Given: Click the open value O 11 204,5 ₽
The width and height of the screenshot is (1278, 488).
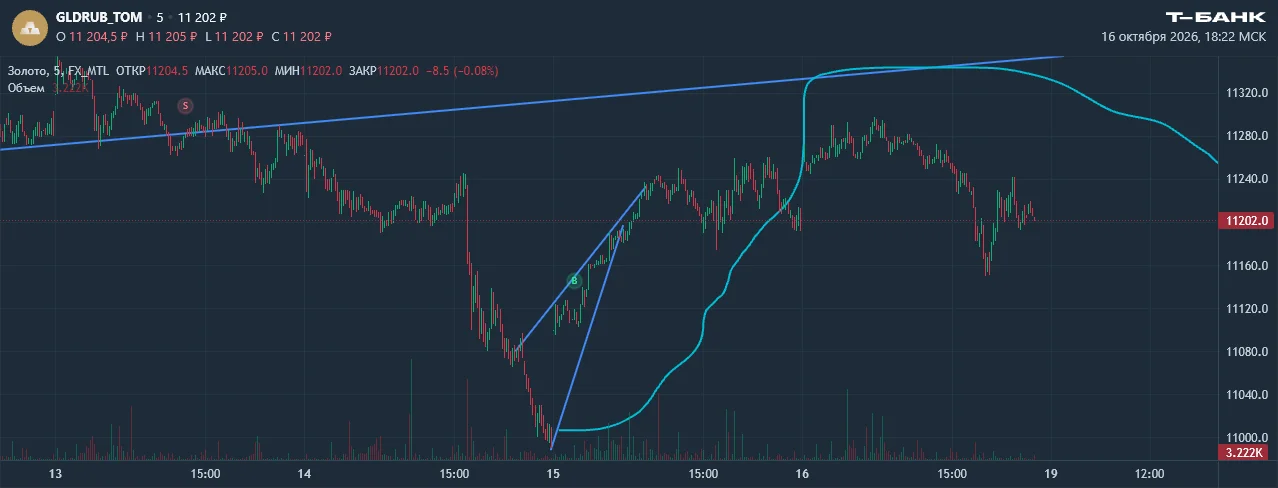Looking at the screenshot, I should point(93,36).
